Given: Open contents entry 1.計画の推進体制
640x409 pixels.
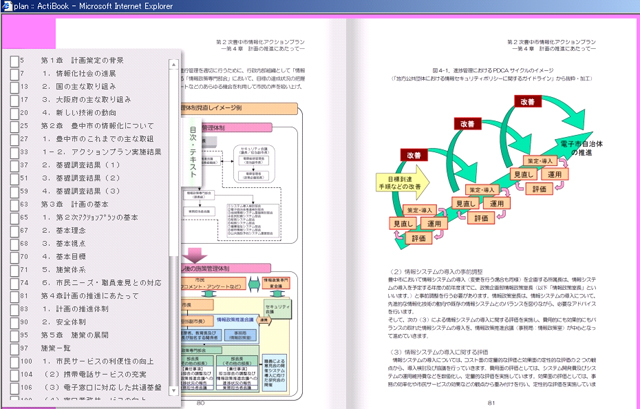Looking at the screenshot, I should (x=76, y=309).
